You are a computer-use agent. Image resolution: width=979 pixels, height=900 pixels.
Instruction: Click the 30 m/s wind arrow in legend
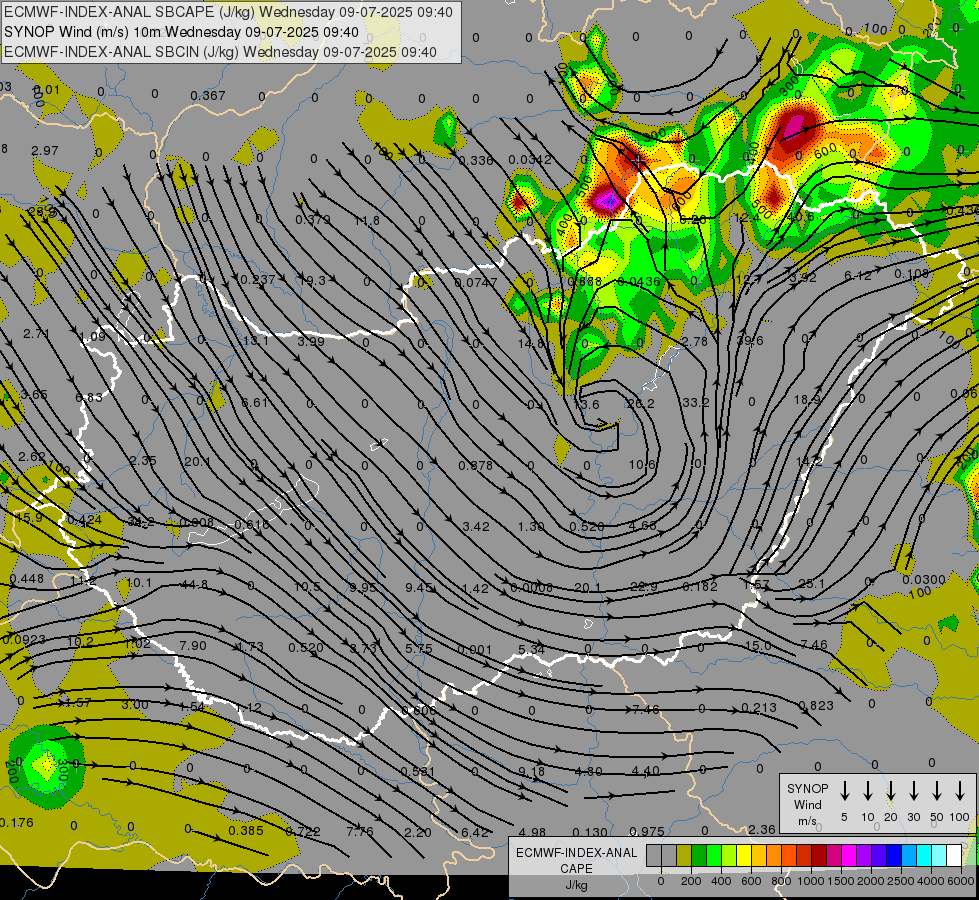914,791
